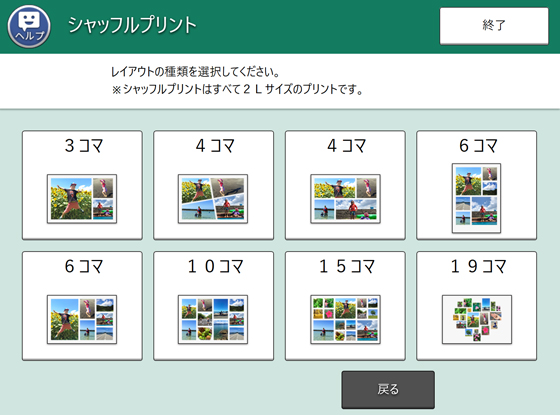The image size is (560, 415).
Task: Click the 10コマ collage preview thumbnail
Action: pos(213,320)
